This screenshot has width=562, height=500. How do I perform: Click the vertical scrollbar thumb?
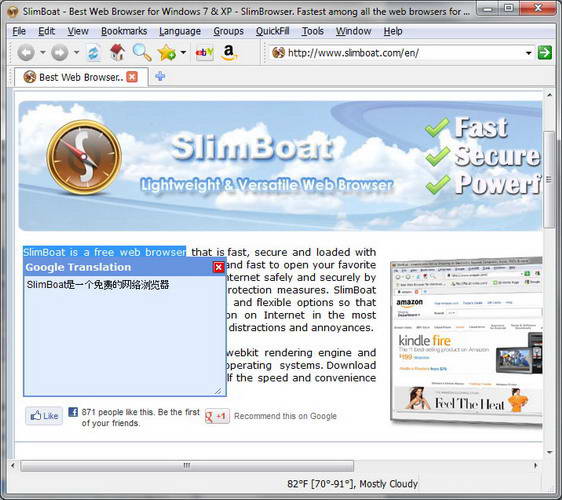549,179
